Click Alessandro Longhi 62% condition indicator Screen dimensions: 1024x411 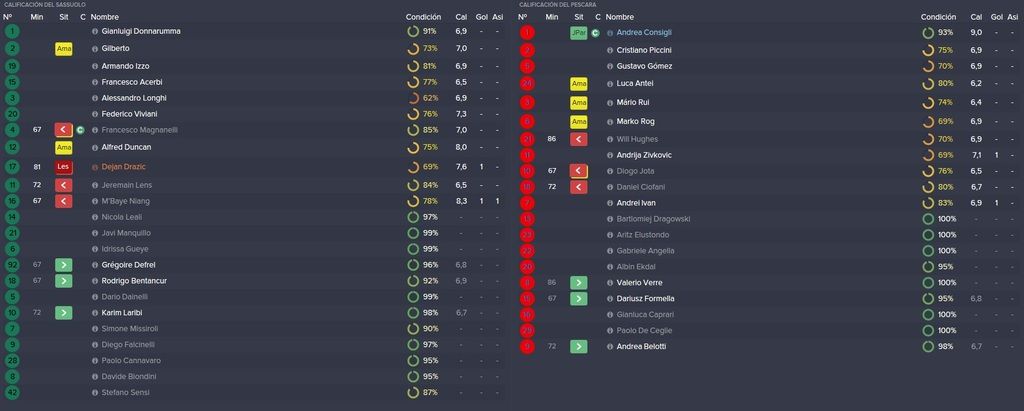tap(422, 98)
